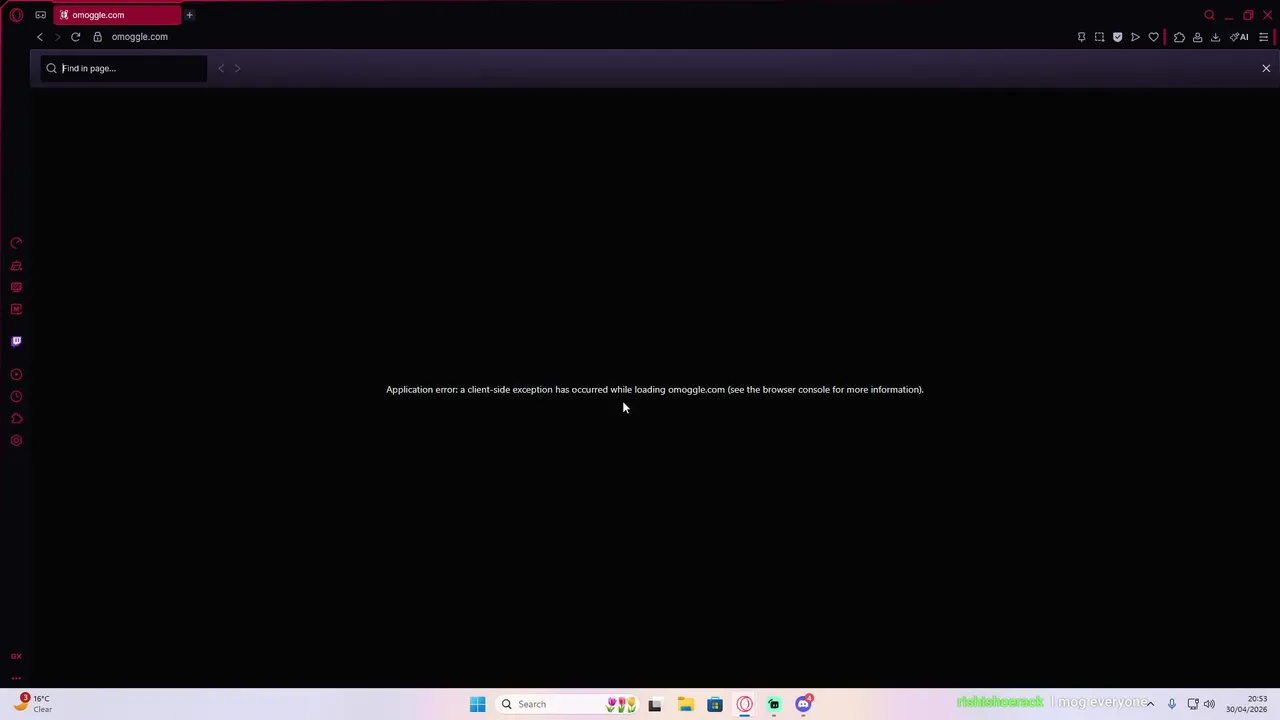Image resolution: width=1280 pixels, height=720 pixels.
Task: Open File Explorer from taskbar
Action: [685, 704]
